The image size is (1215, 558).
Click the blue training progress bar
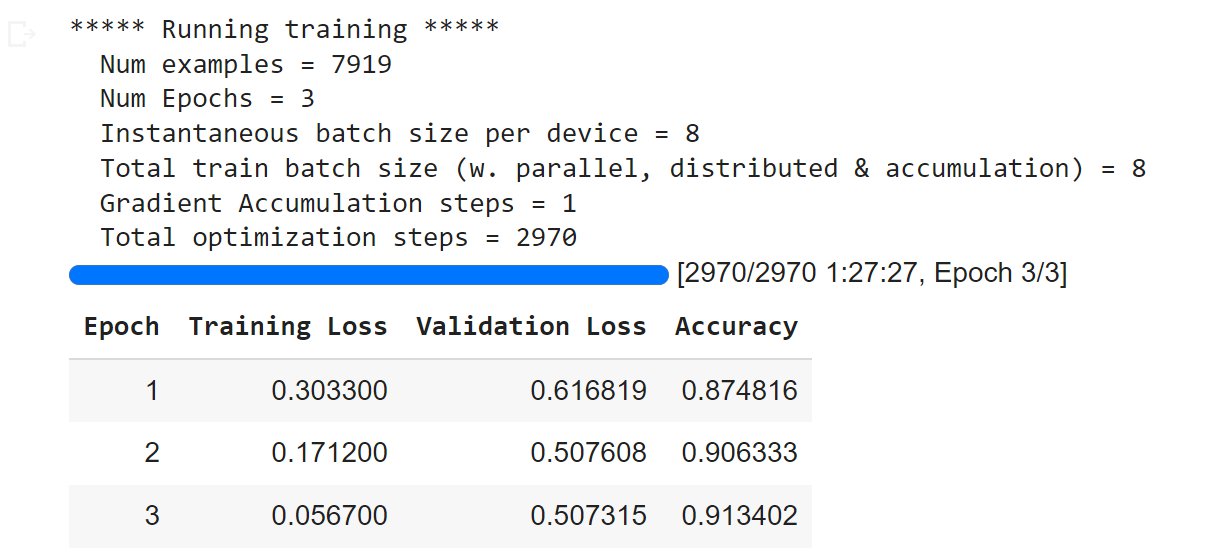[x=368, y=275]
